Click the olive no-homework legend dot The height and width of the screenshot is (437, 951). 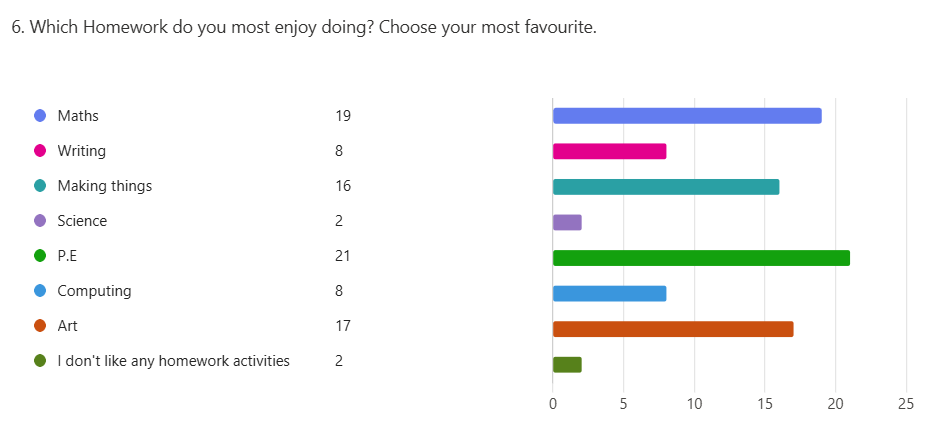click(x=40, y=361)
